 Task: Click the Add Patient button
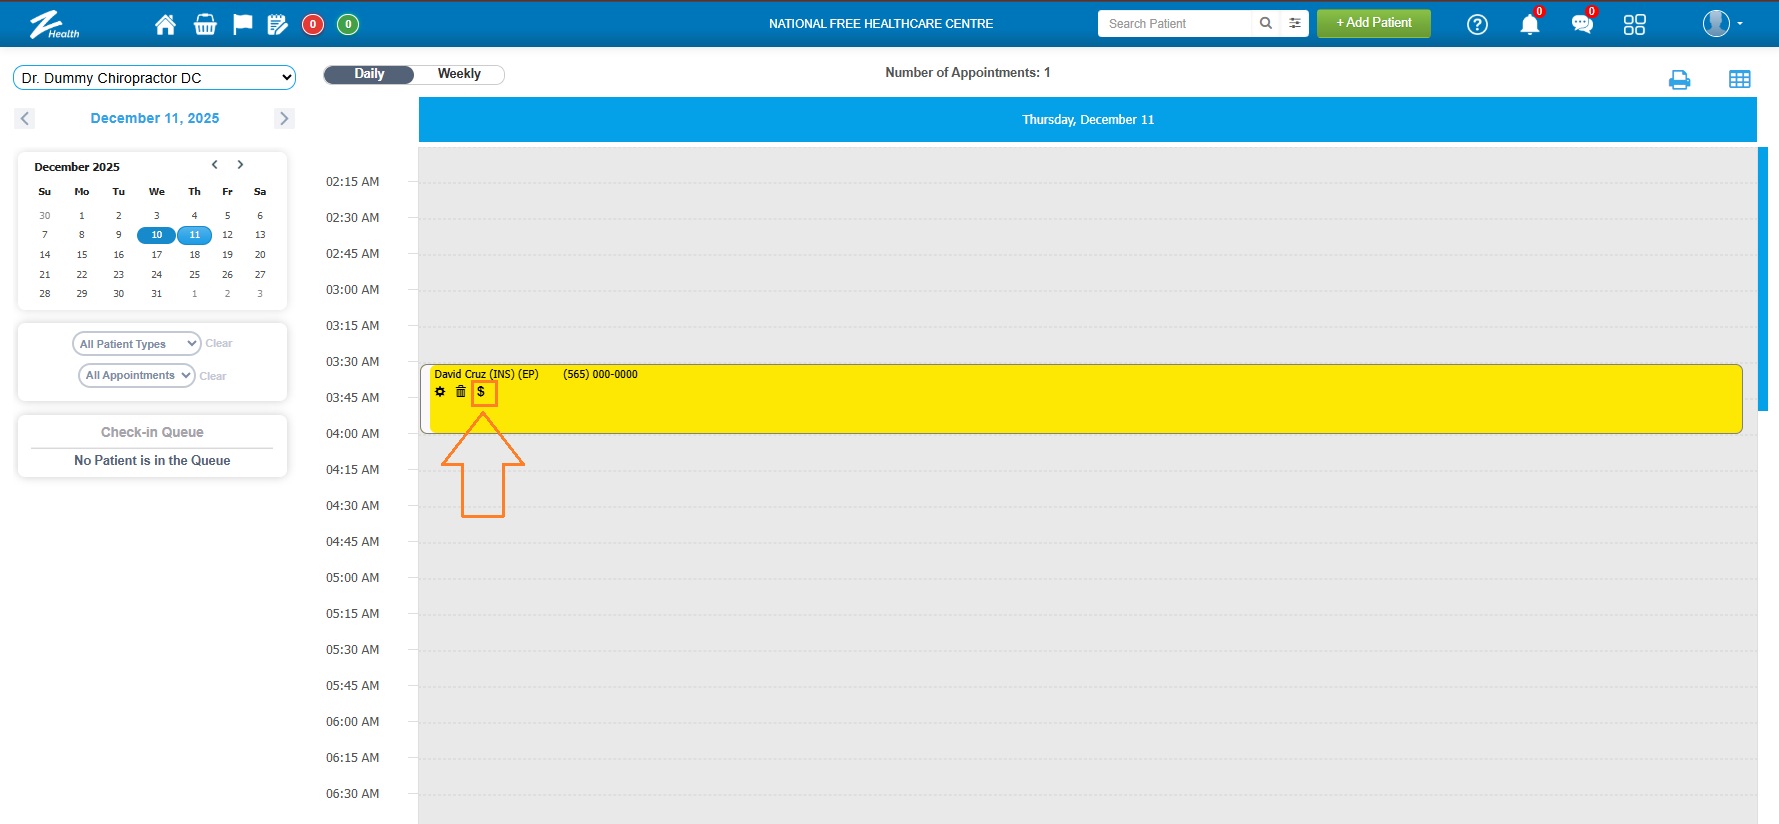[x=1373, y=23]
